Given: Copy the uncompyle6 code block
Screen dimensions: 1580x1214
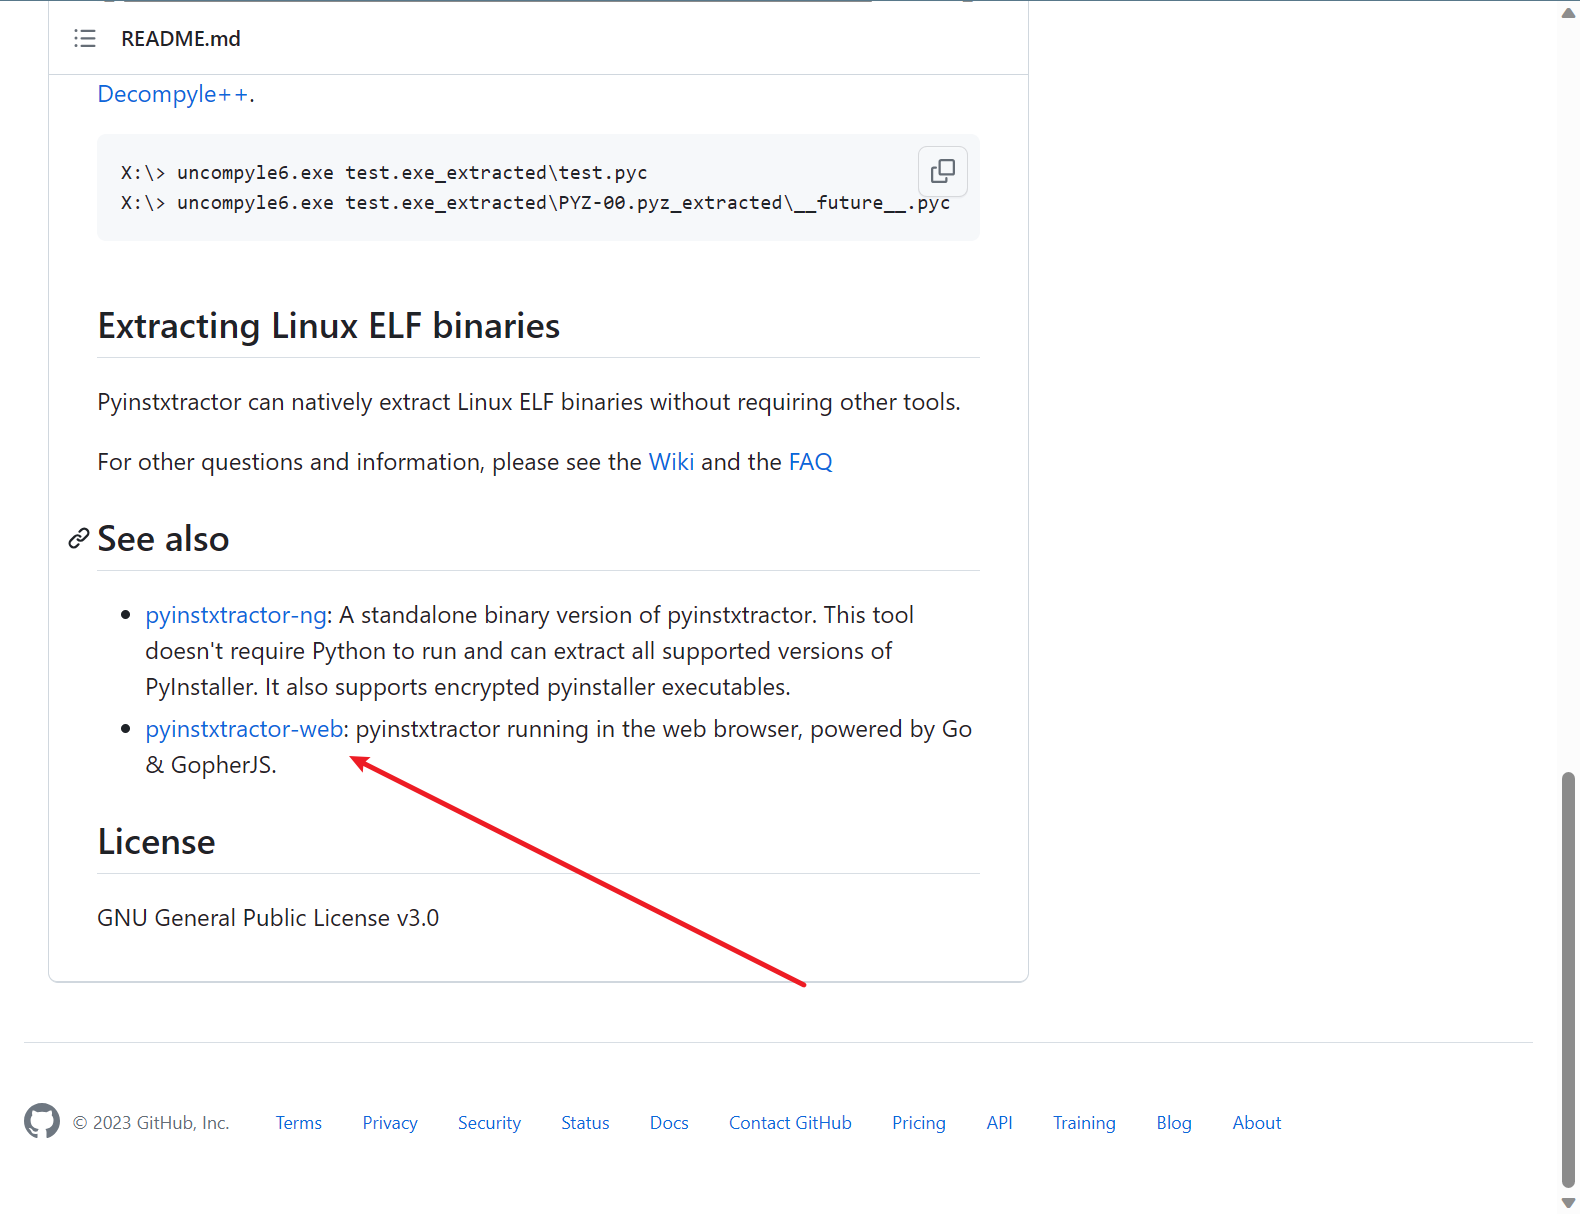Looking at the screenshot, I should pos(942,171).
